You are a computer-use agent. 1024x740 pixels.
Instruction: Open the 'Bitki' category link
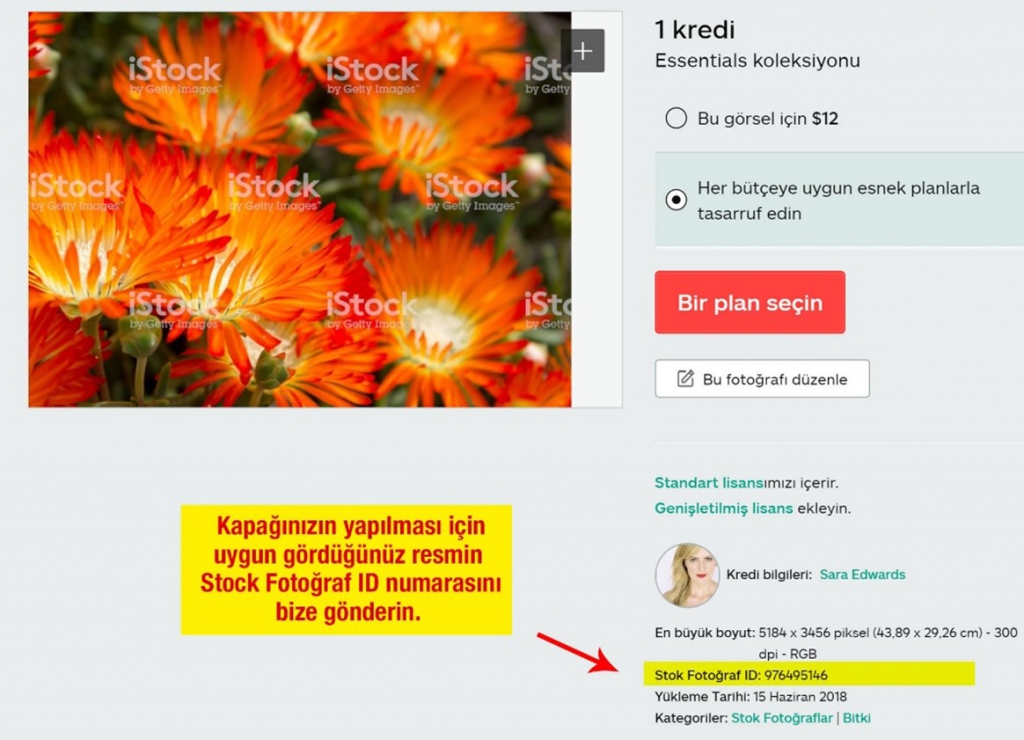856,718
